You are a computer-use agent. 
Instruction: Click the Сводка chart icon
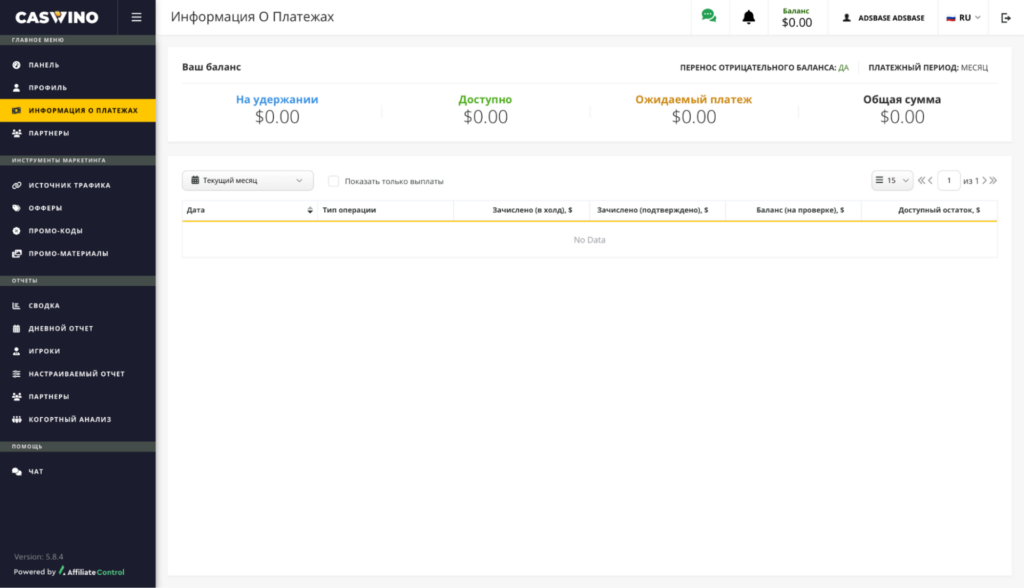click(x=16, y=306)
